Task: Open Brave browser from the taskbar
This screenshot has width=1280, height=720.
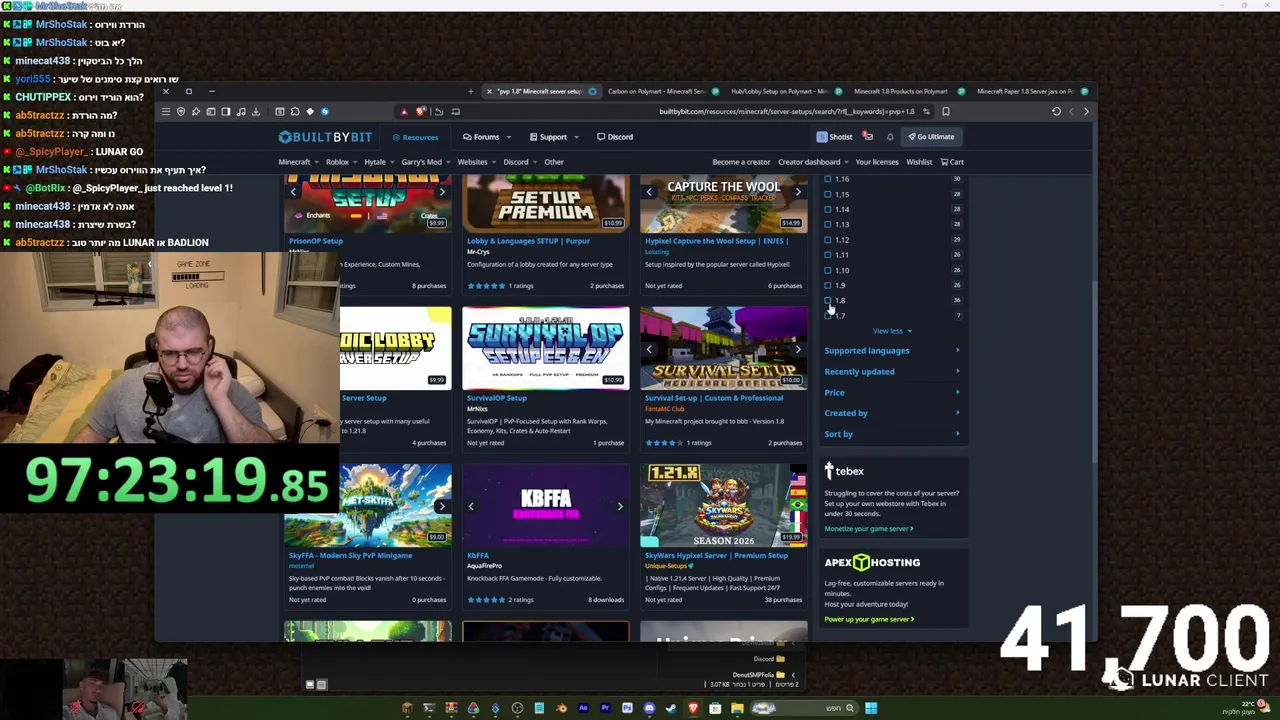Action: pos(693,708)
